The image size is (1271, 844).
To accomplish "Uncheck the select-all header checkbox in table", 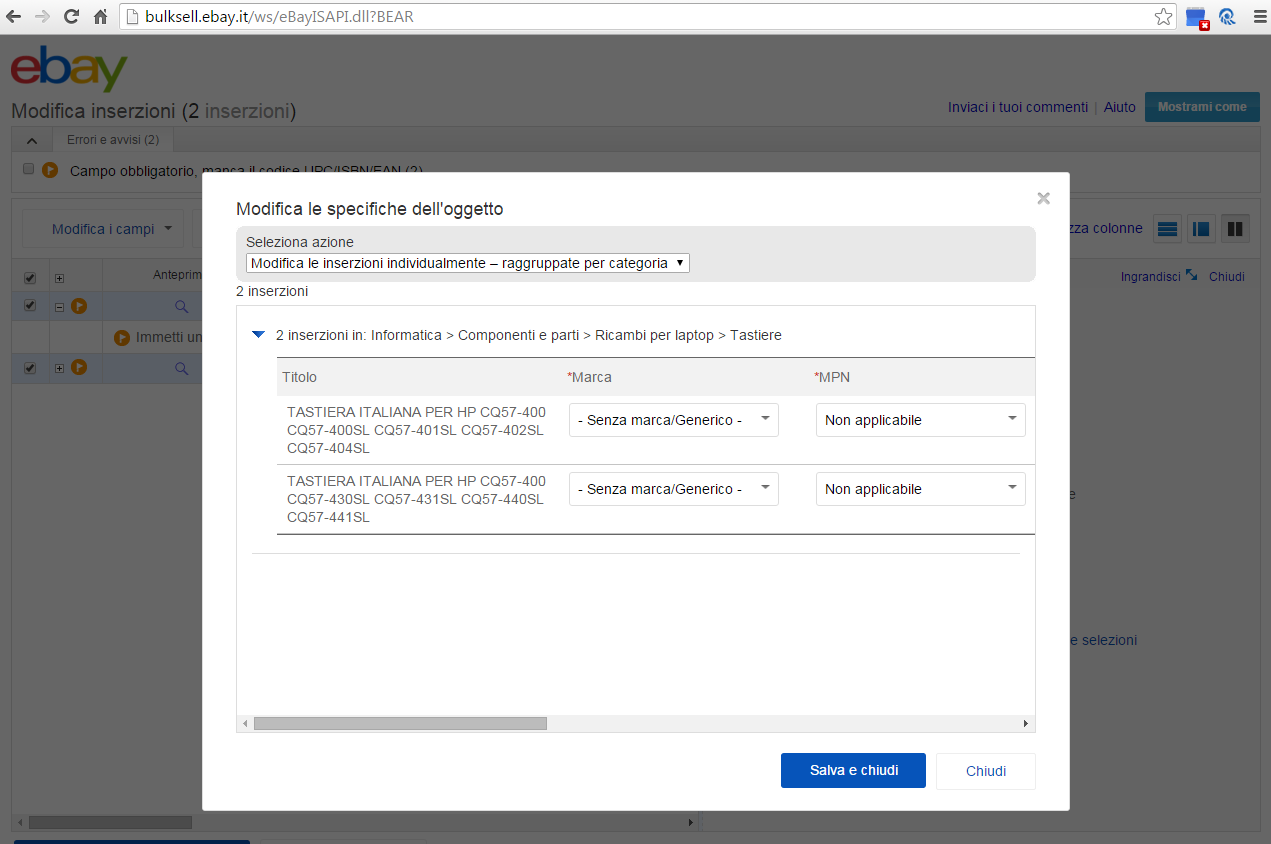I will [30, 277].
